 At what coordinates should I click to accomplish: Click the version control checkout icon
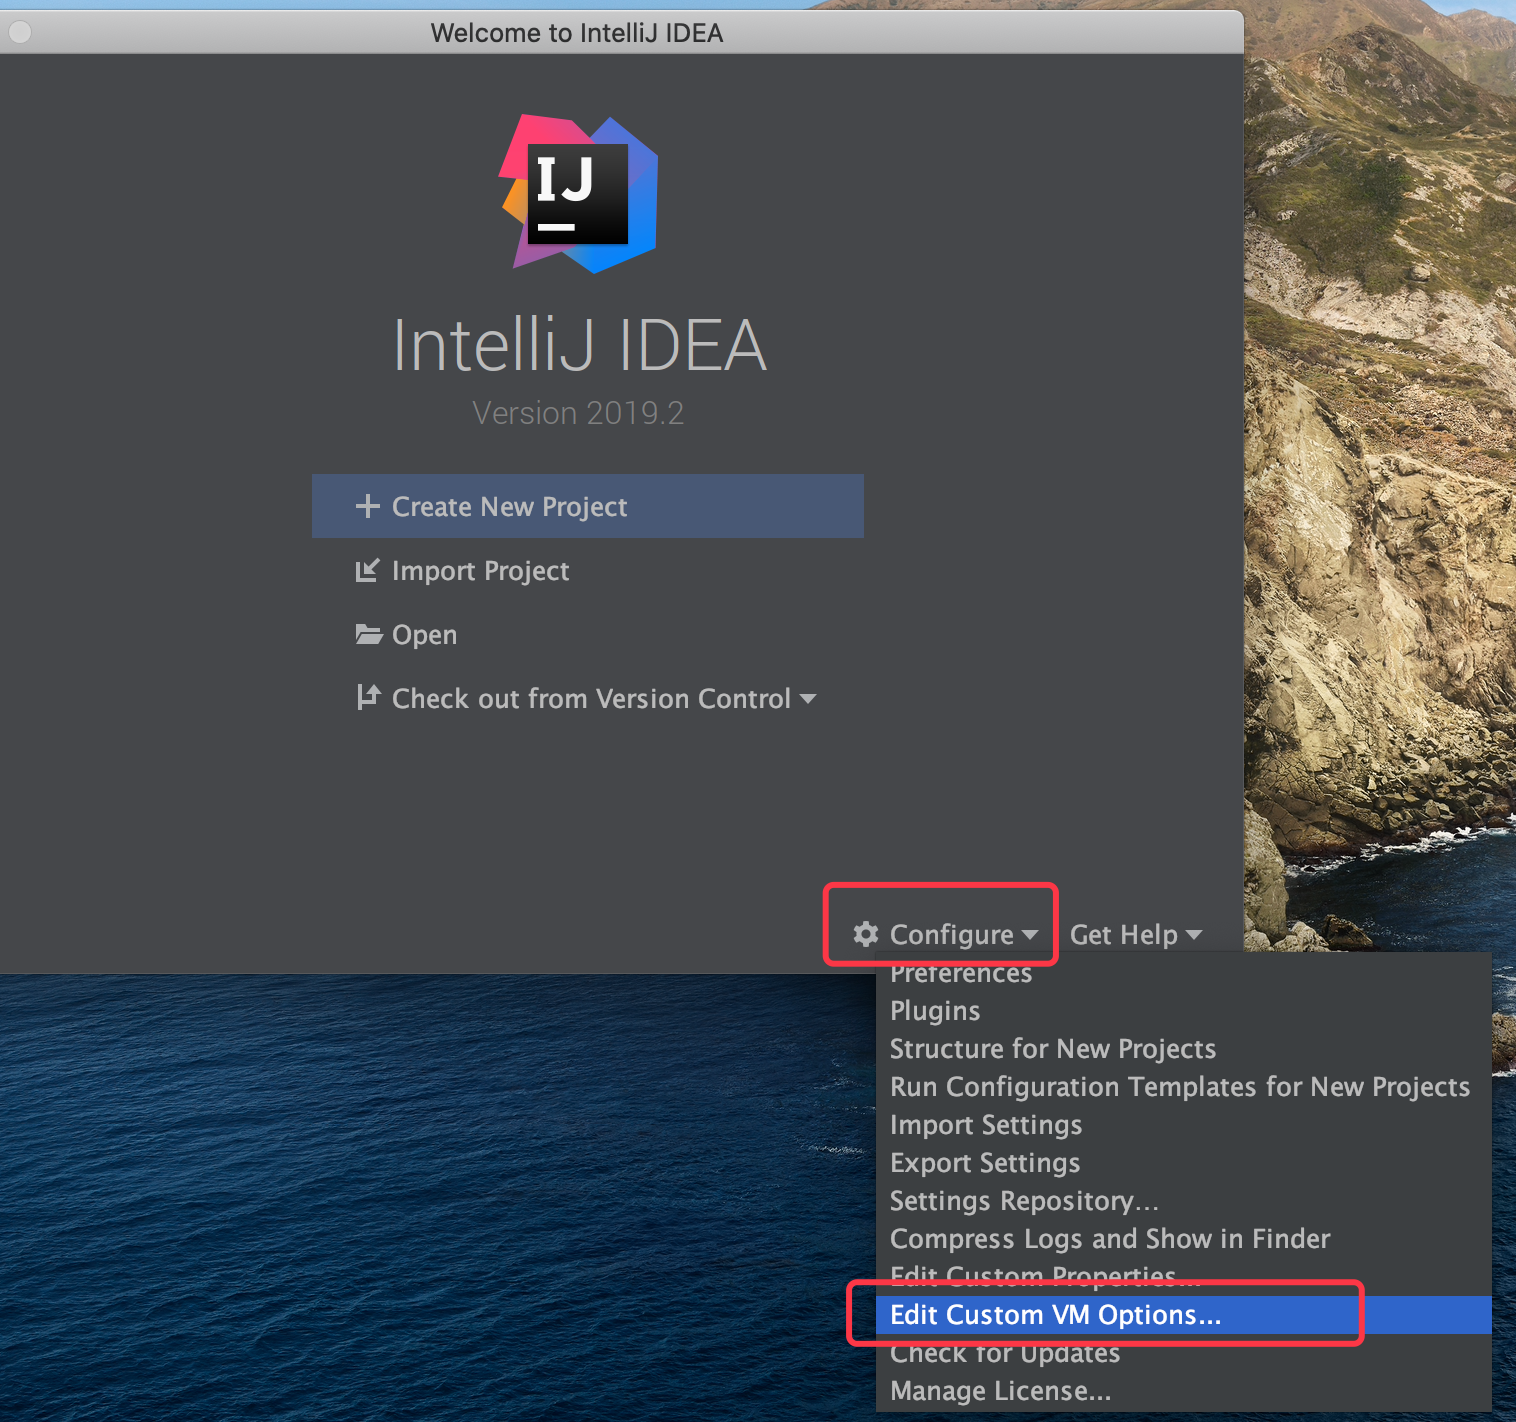click(368, 697)
